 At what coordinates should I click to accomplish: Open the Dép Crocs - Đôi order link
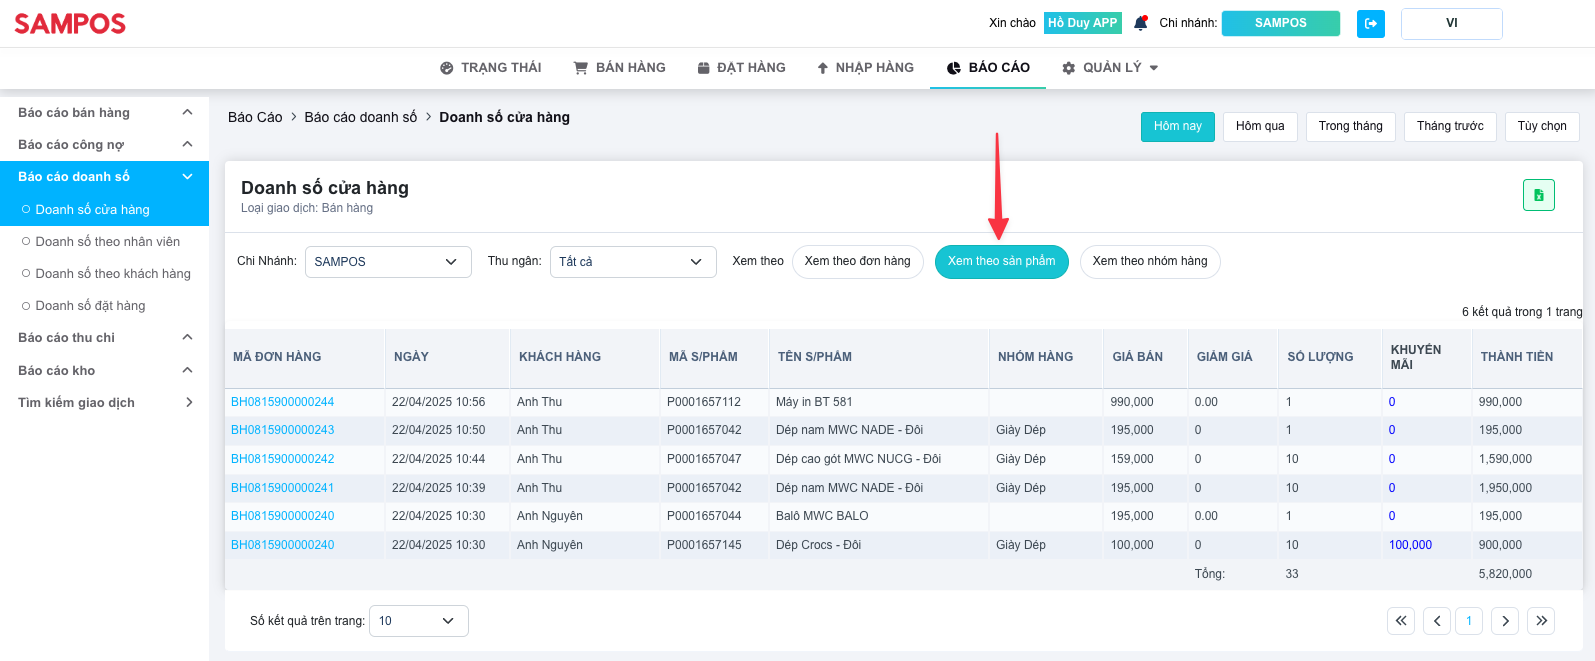point(282,545)
